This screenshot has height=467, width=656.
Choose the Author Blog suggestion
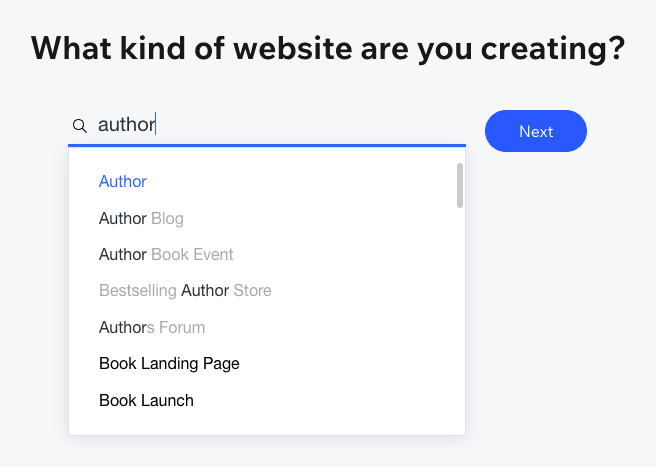coord(141,218)
